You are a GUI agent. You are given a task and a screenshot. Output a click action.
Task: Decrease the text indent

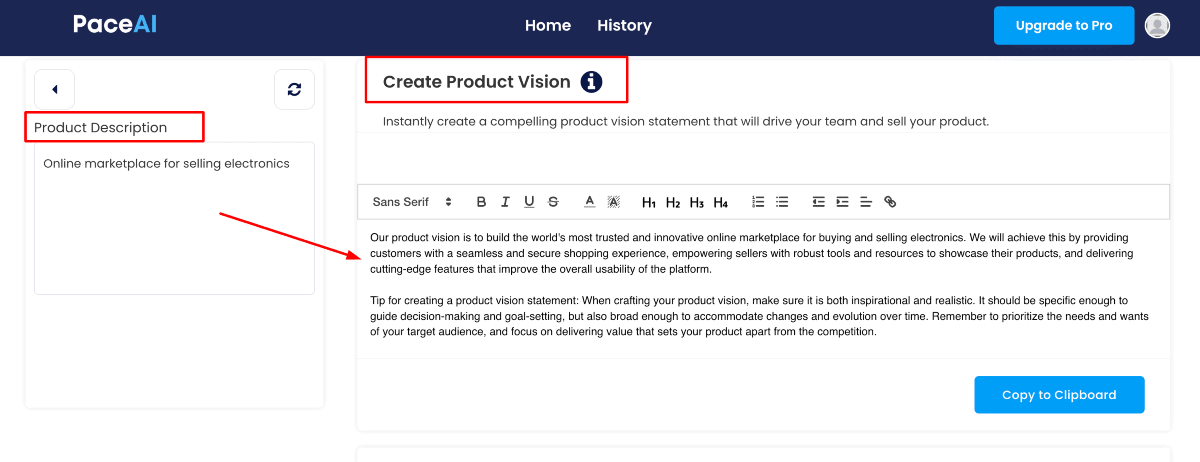coord(818,202)
